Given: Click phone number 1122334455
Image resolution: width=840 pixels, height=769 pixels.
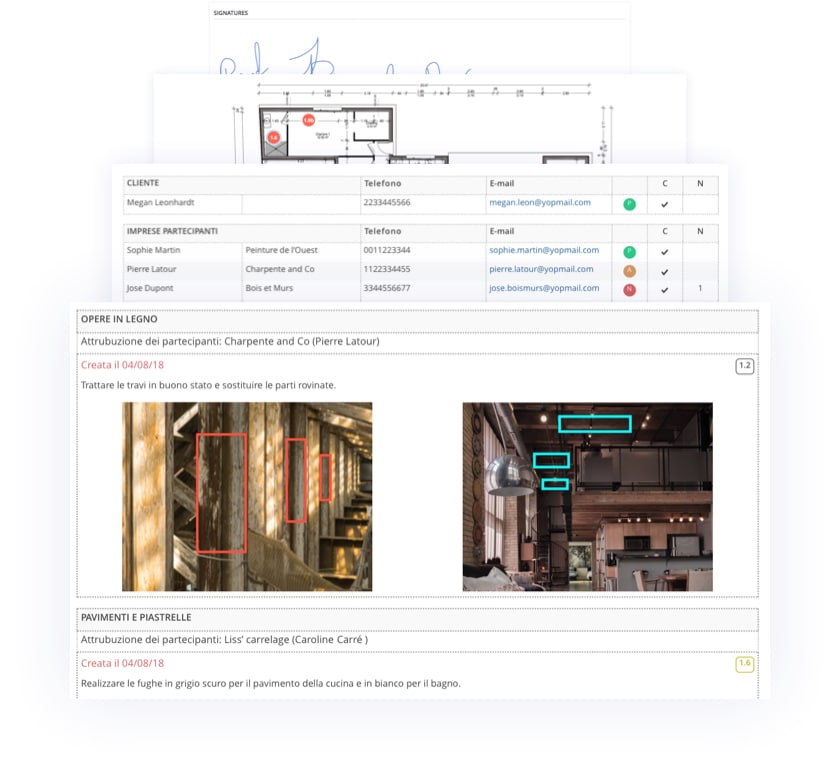Looking at the screenshot, I should pyautogui.click(x=387, y=269).
